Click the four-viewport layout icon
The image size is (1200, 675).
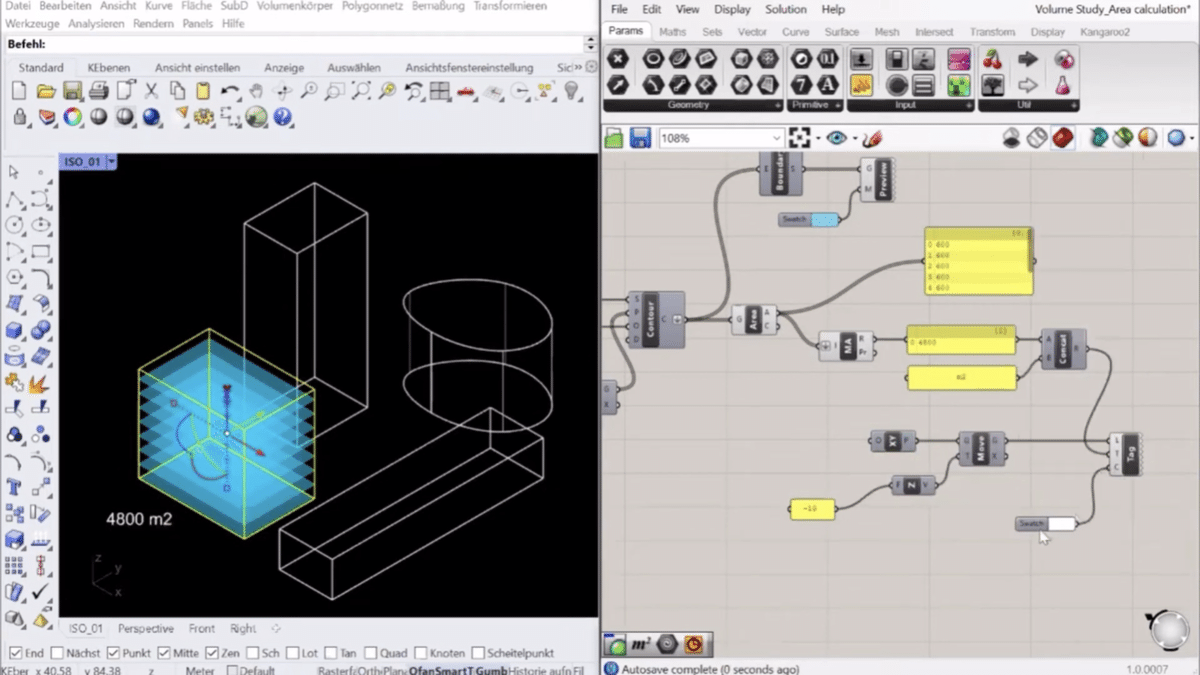coord(439,91)
